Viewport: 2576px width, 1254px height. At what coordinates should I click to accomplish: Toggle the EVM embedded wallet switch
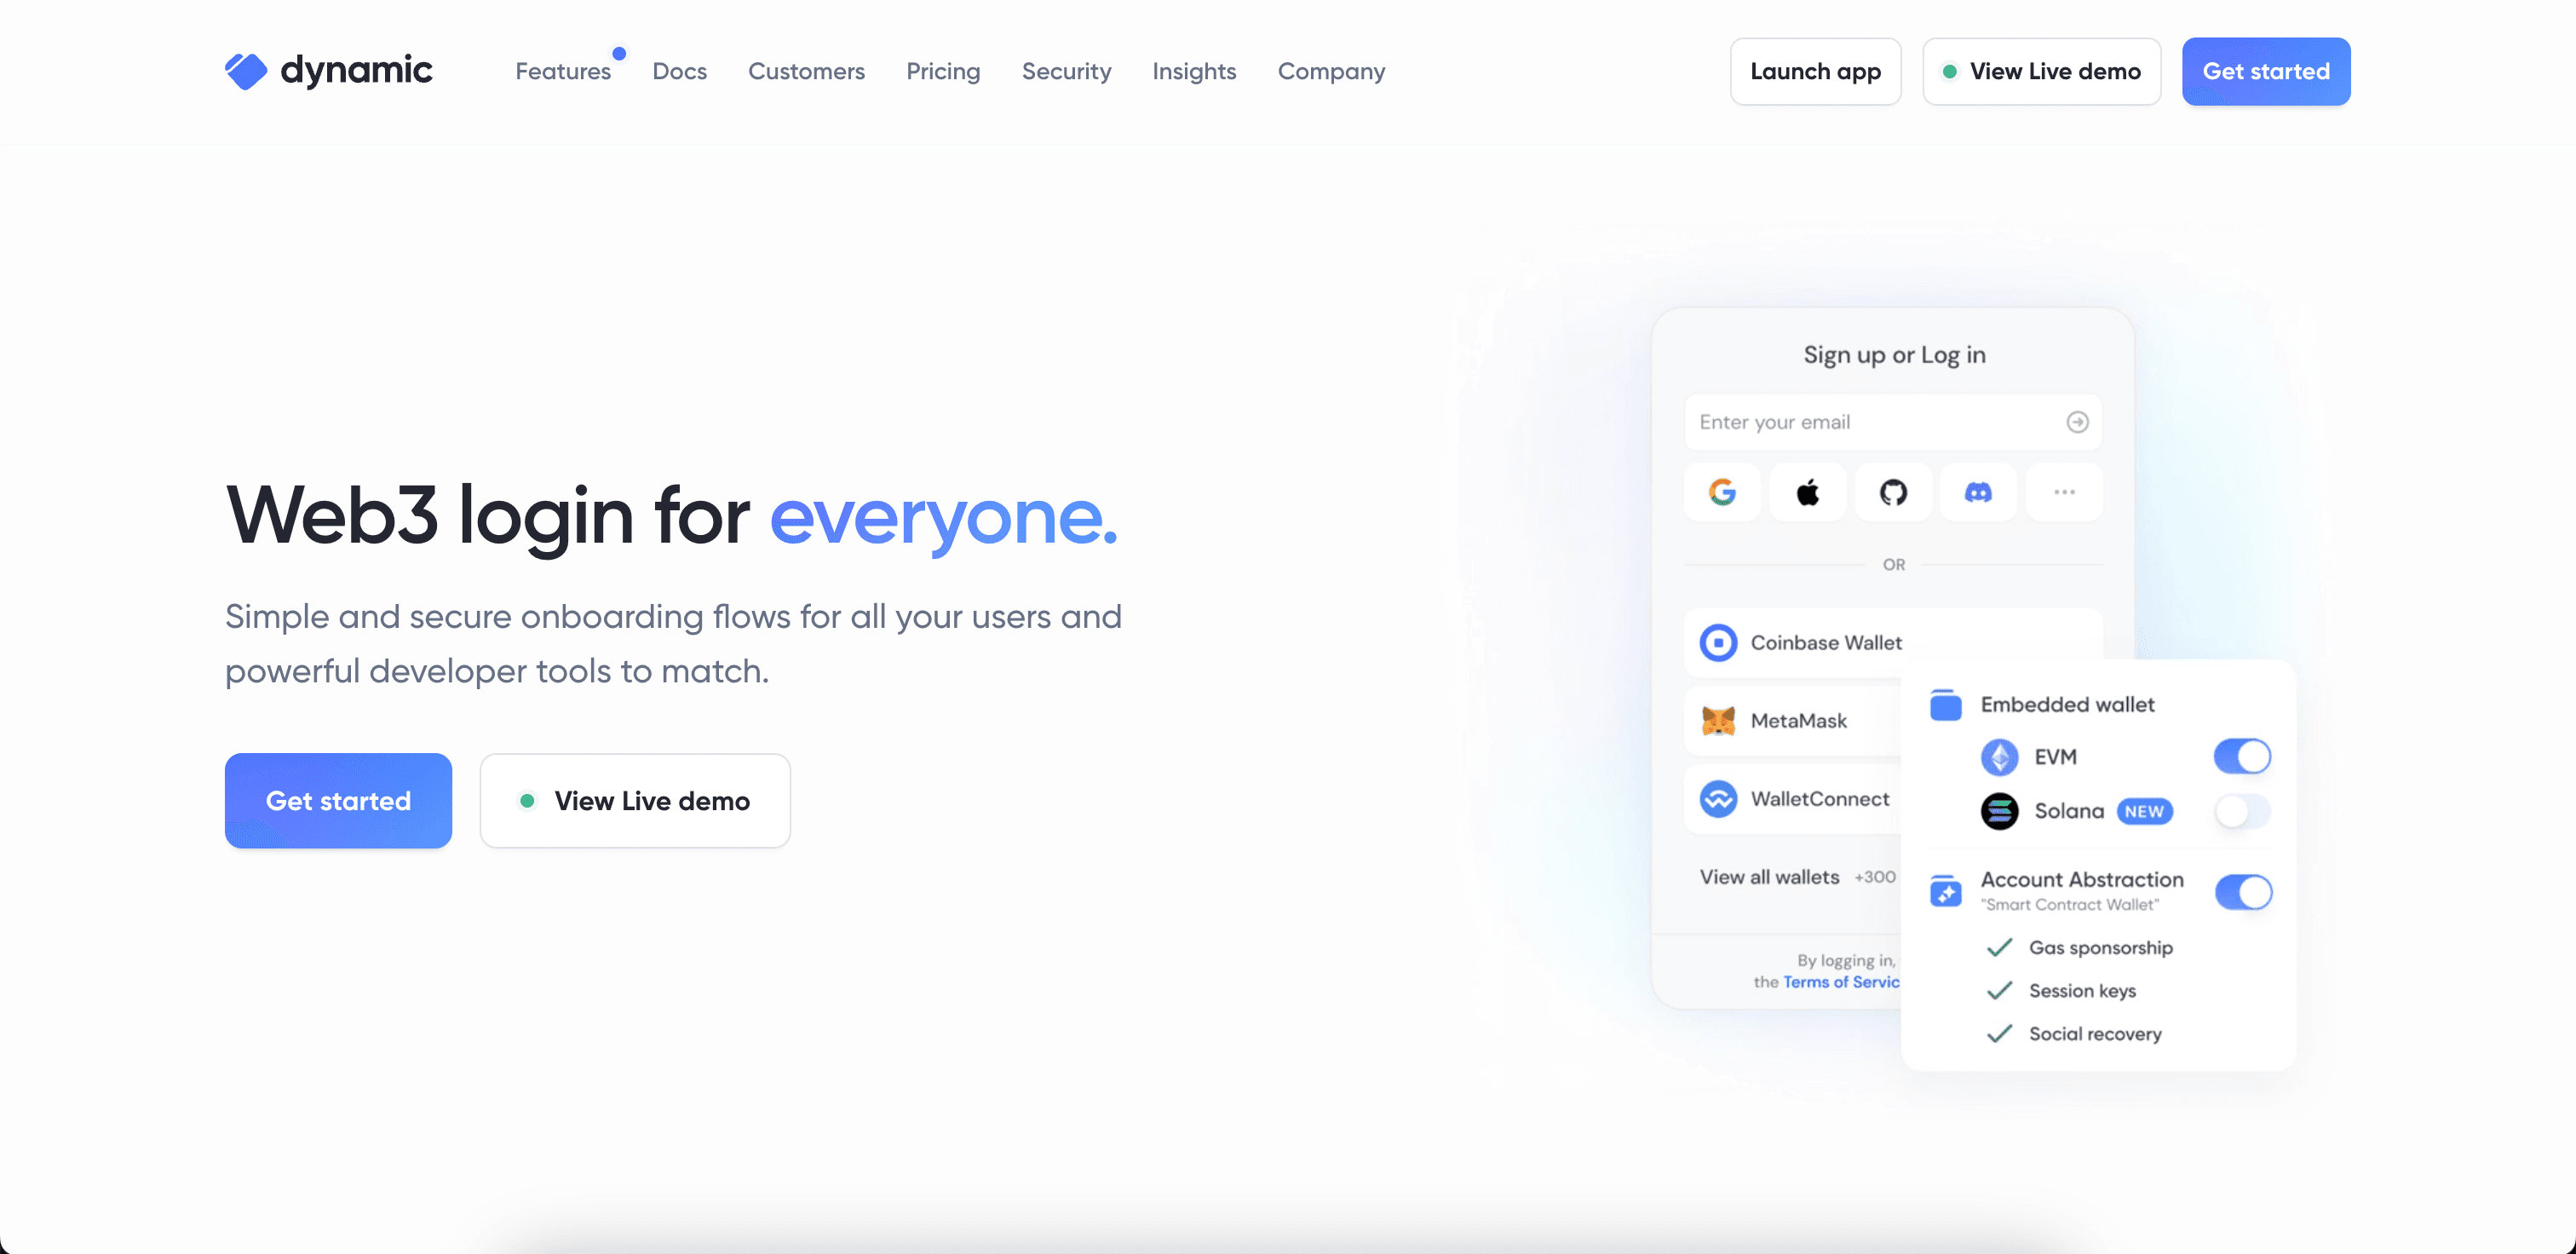[2242, 756]
